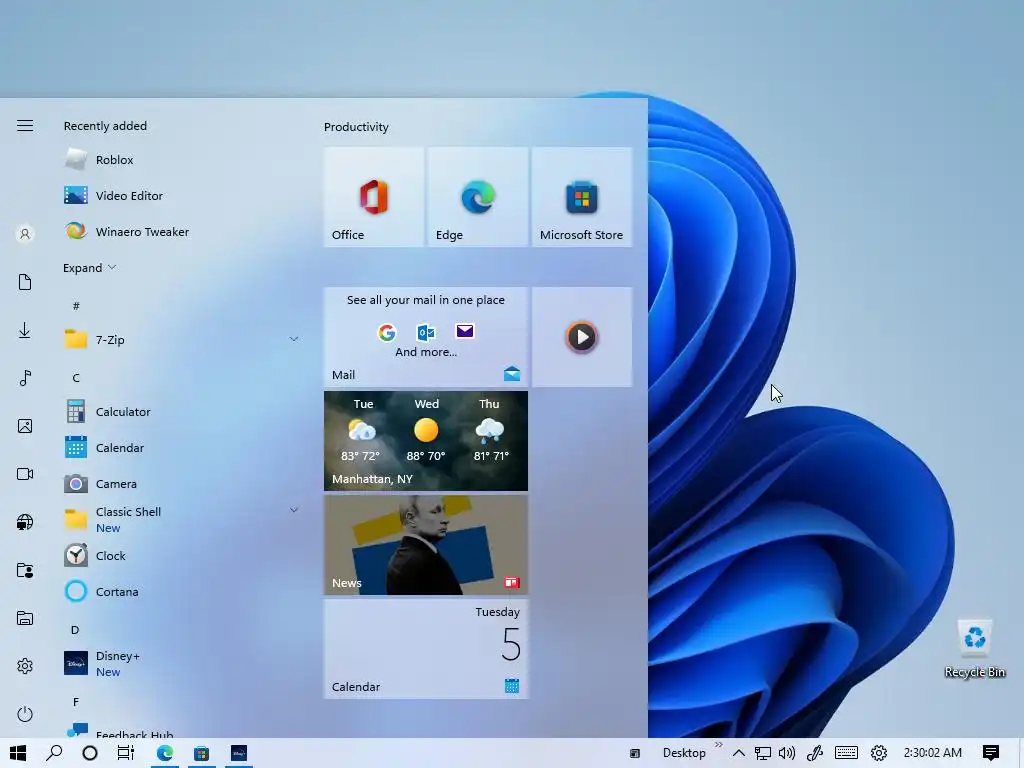Open the Classic Shell folder entry

pyautogui.click(x=181, y=520)
